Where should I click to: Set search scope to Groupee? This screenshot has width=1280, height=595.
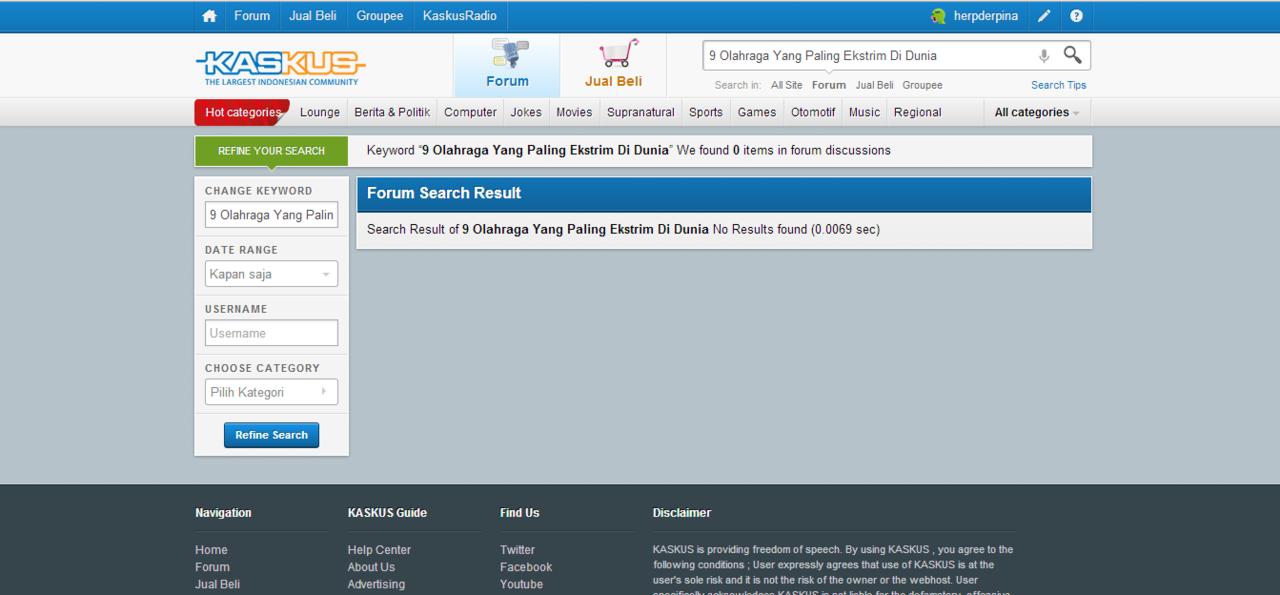(x=922, y=85)
